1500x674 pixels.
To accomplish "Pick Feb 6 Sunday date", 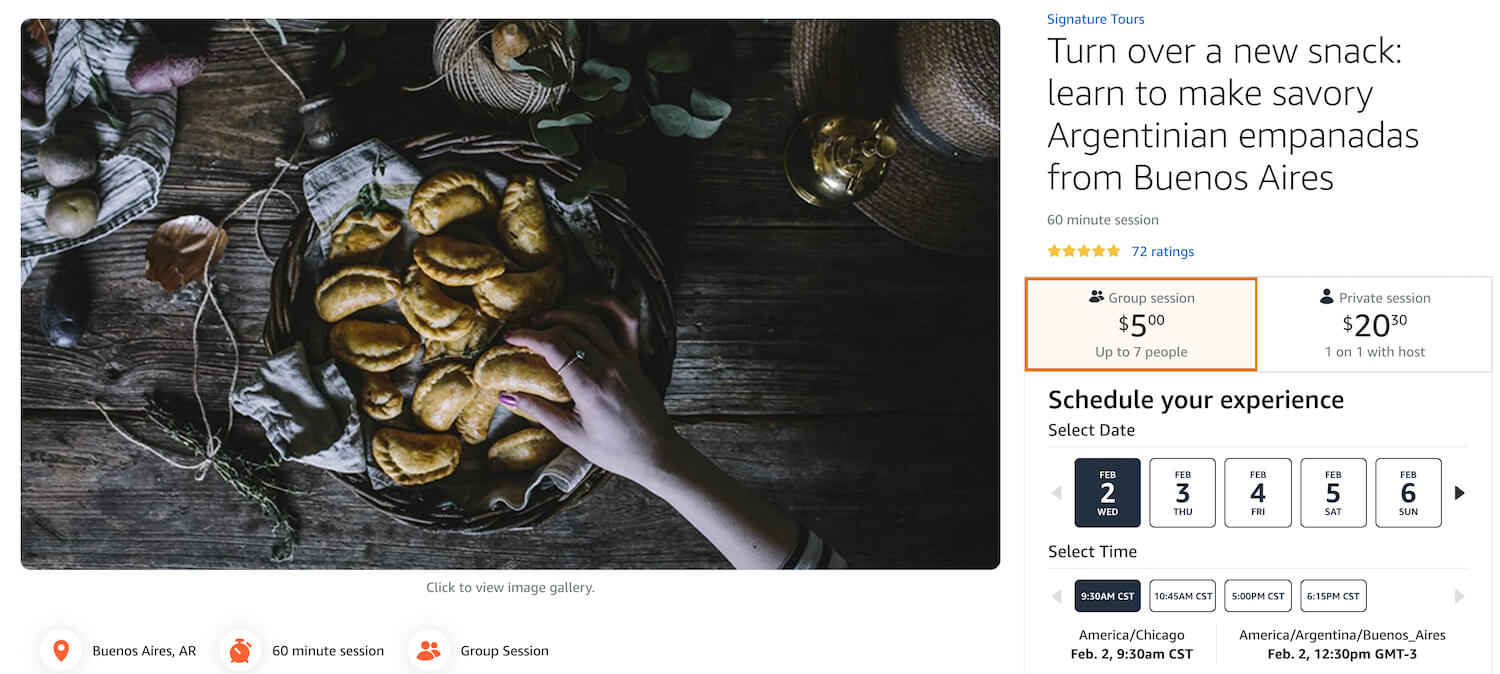I will [1408, 493].
